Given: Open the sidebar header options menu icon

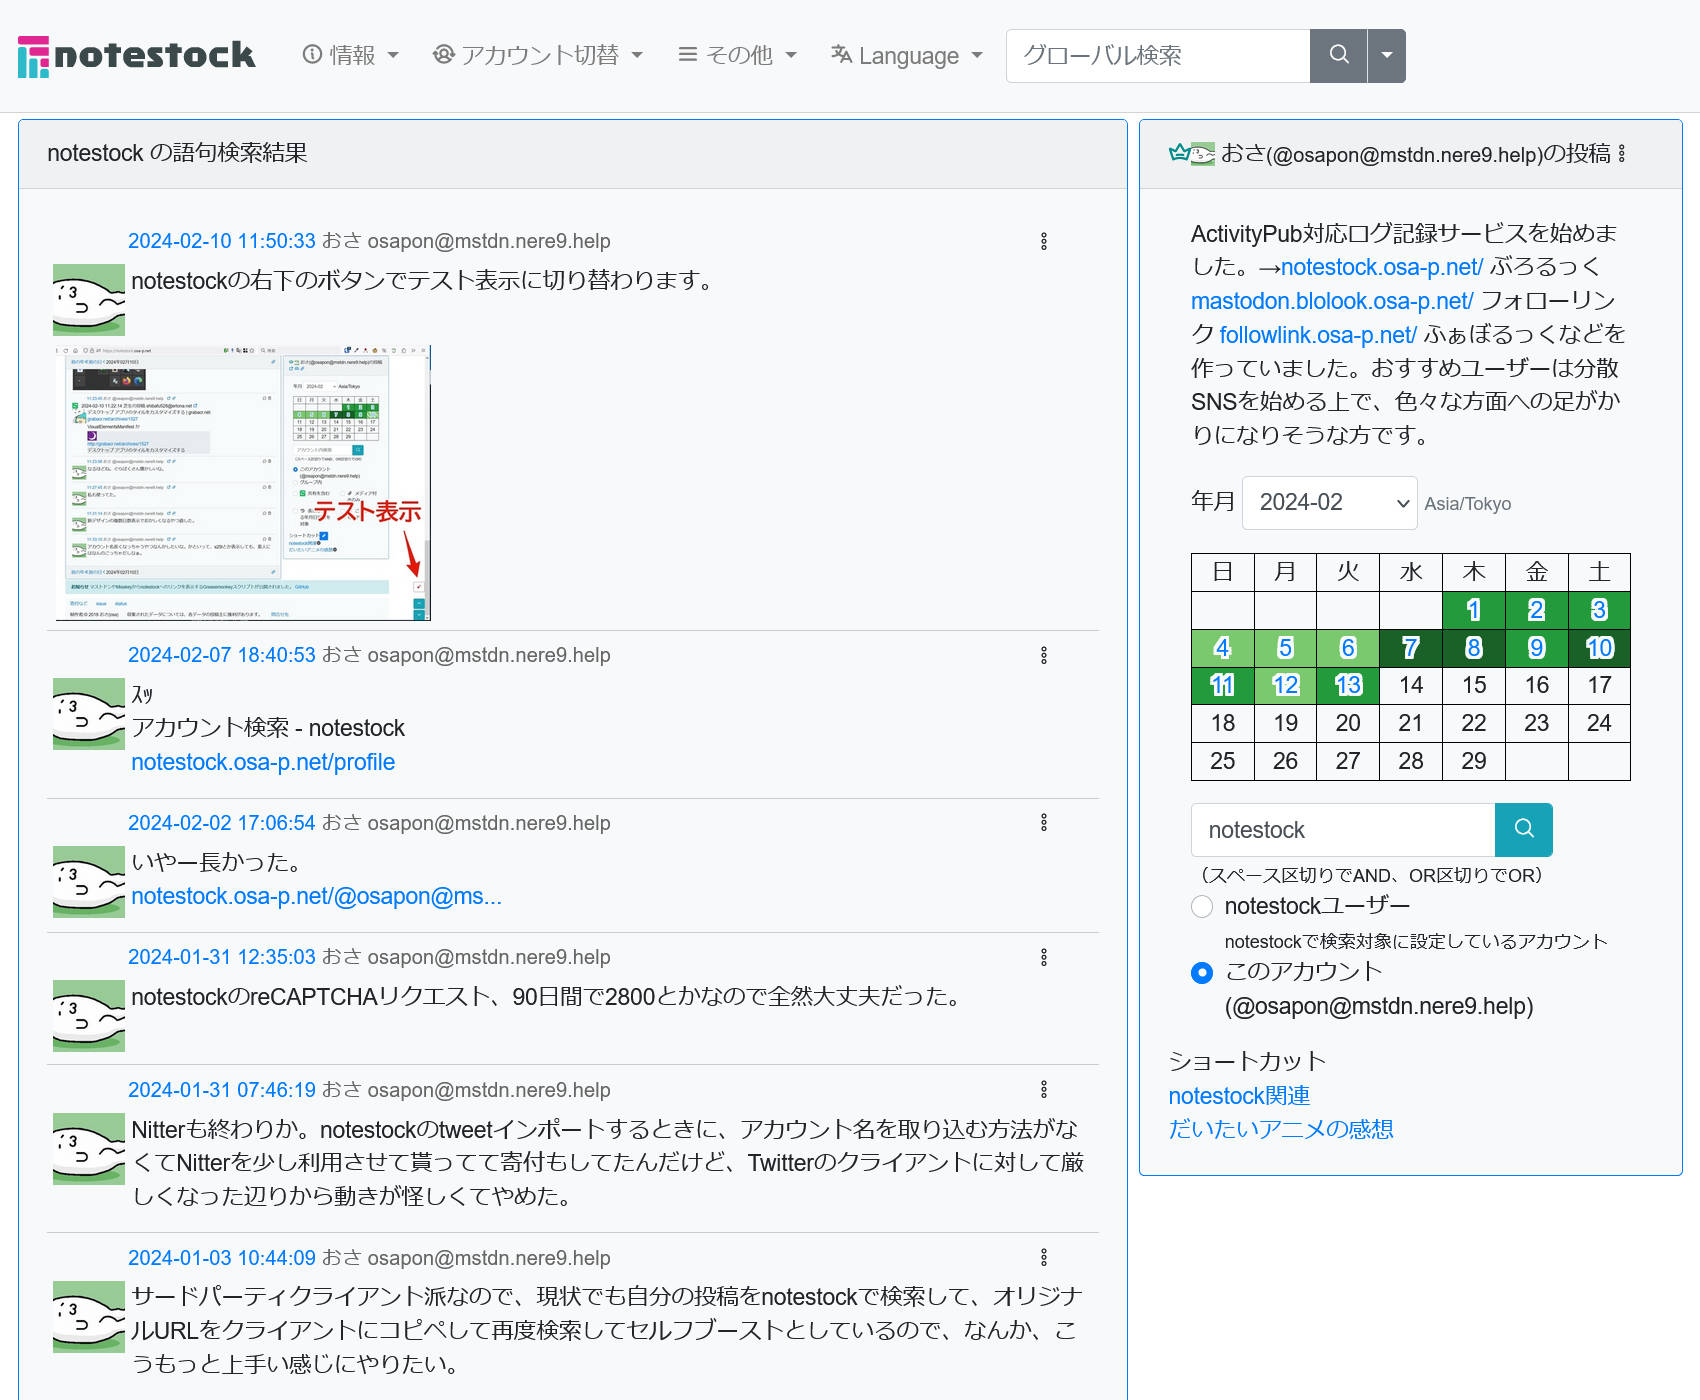Looking at the screenshot, I should point(1621,154).
